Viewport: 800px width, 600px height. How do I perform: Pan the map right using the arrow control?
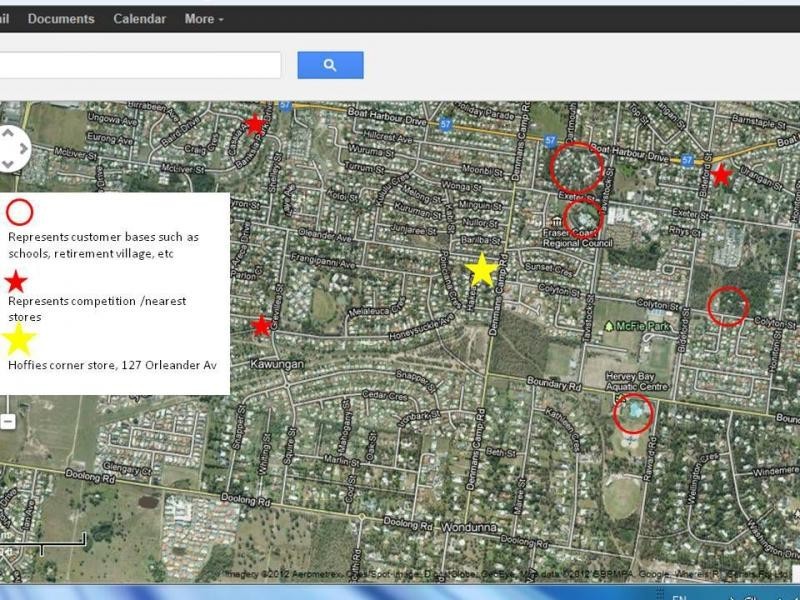click(x=24, y=148)
